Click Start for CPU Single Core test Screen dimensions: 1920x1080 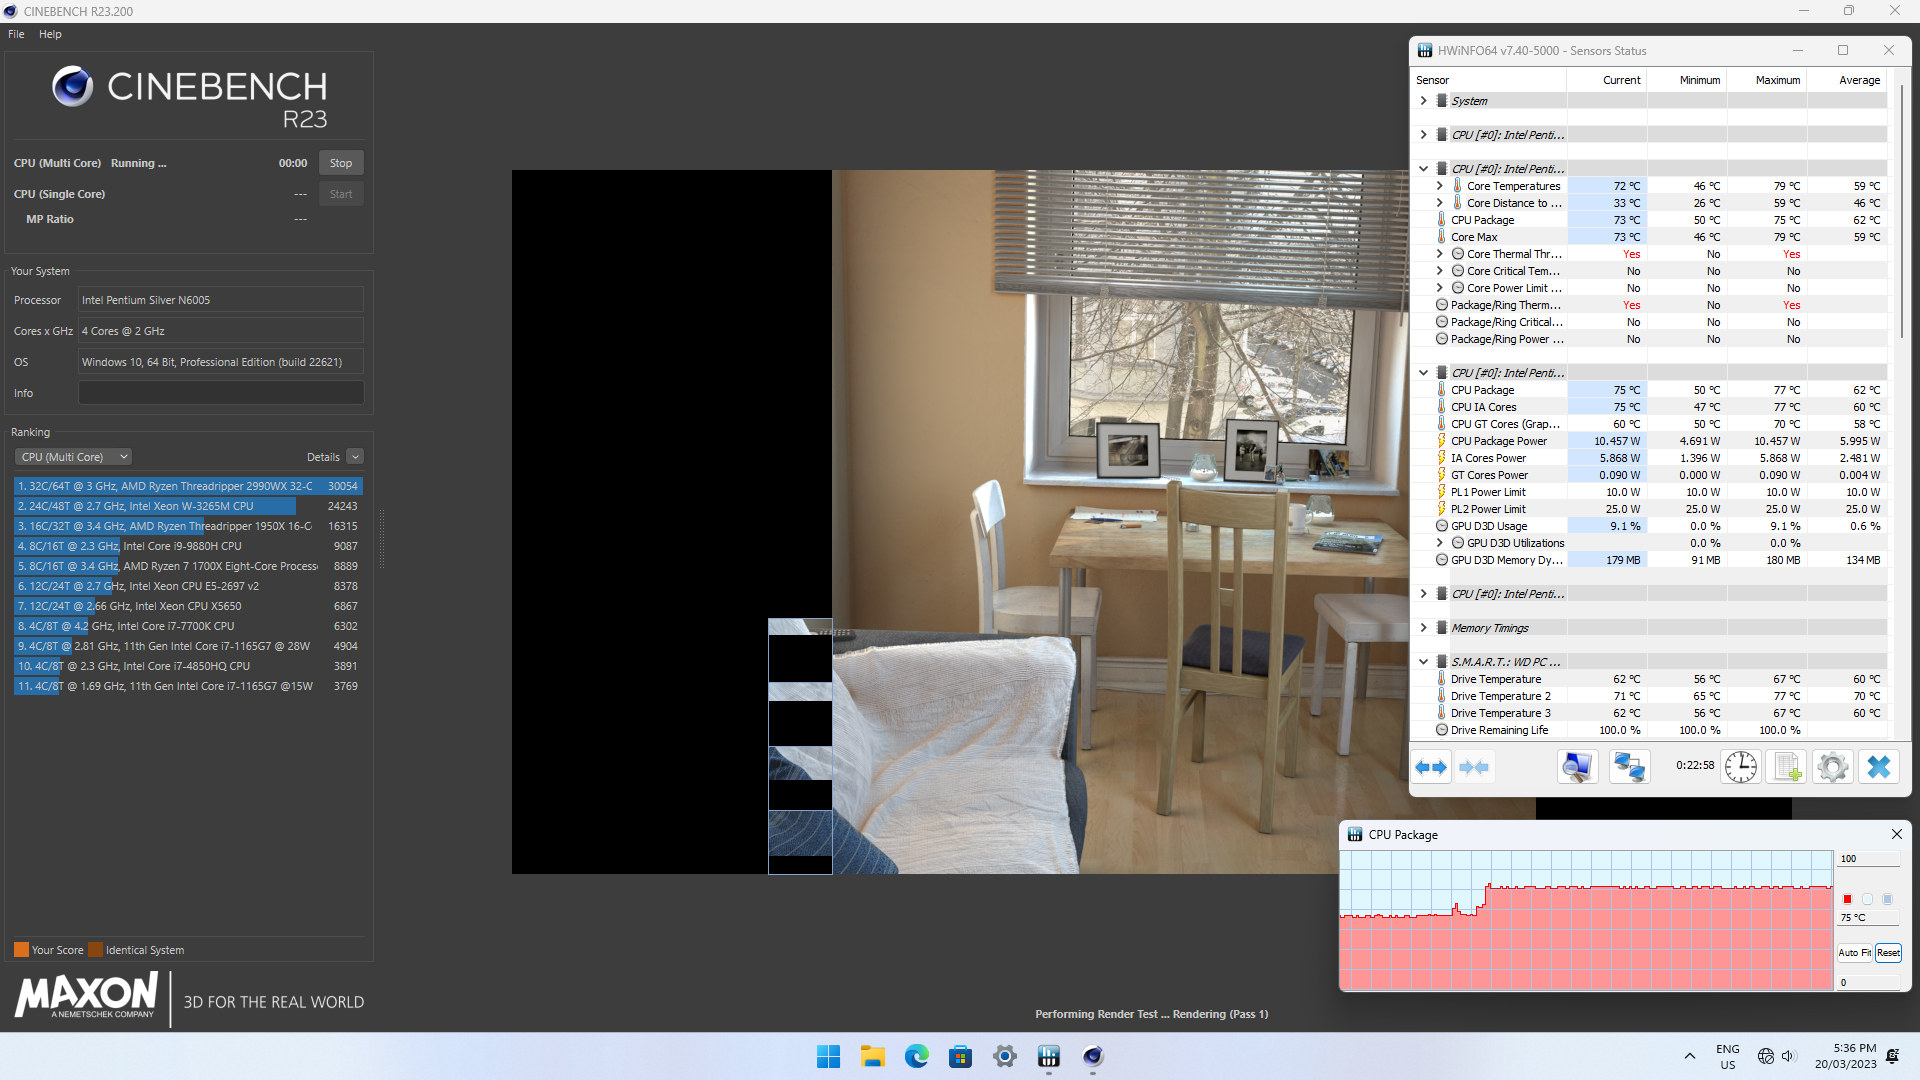click(x=341, y=194)
